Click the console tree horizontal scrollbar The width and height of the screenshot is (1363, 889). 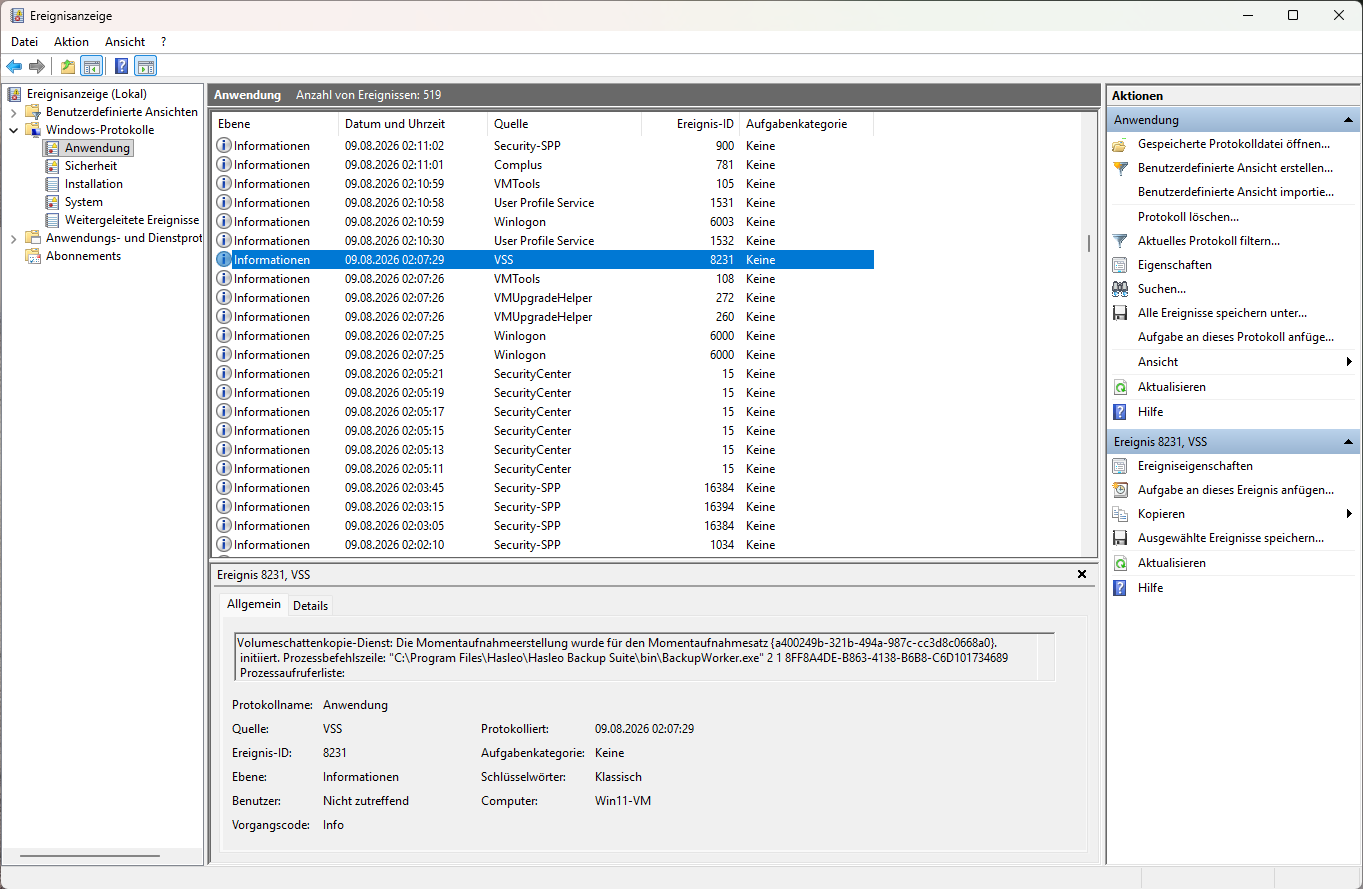click(x=89, y=856)
